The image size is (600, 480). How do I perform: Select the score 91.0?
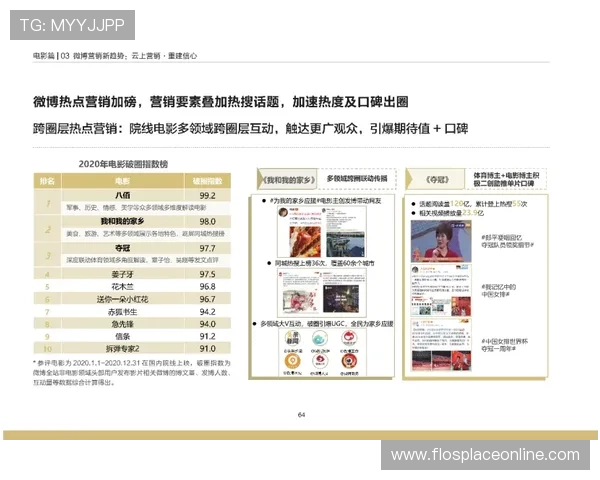207,348
